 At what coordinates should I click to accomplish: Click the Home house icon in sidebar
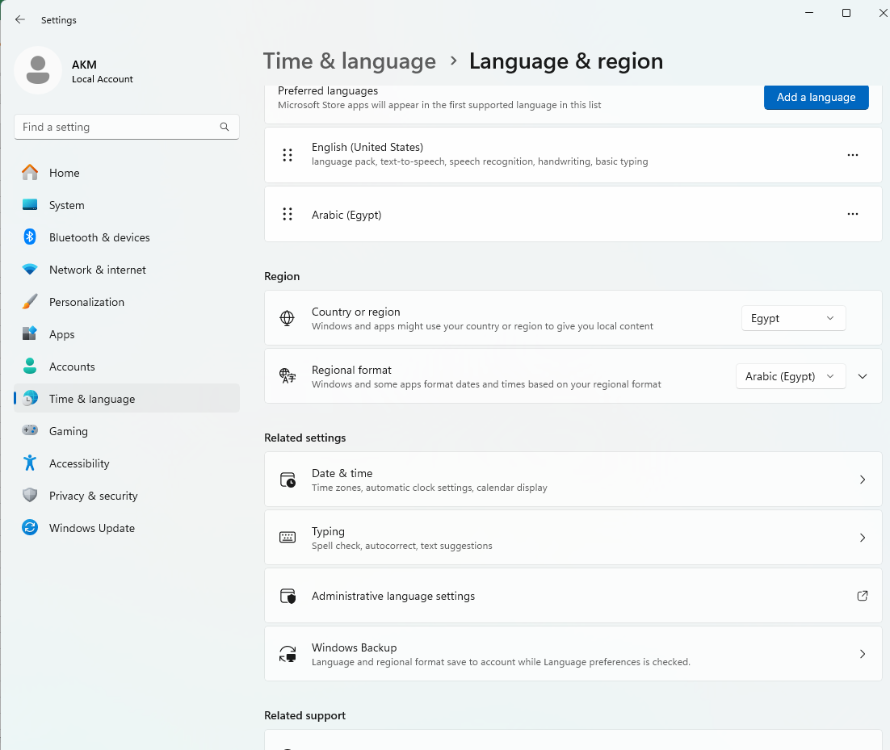[30, 173]
